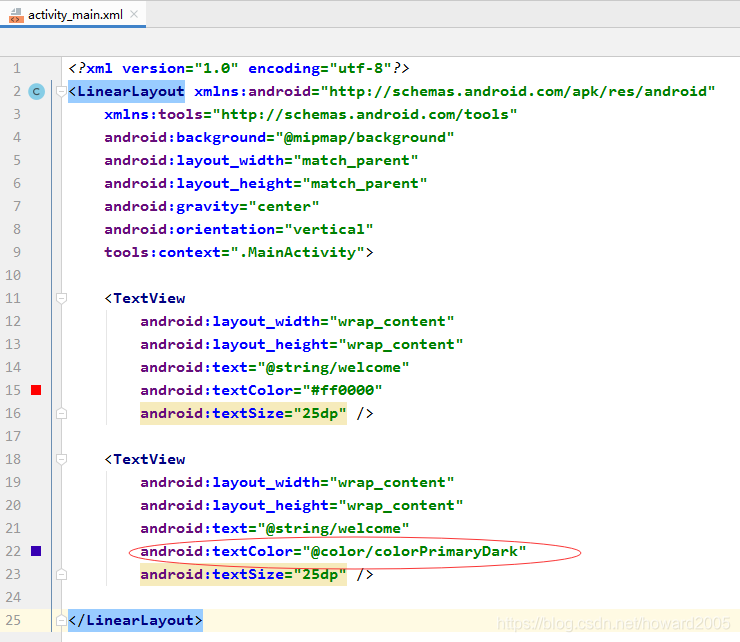
Task: Click the closing </LinearLayout> tag
Action: coord(135,620)
